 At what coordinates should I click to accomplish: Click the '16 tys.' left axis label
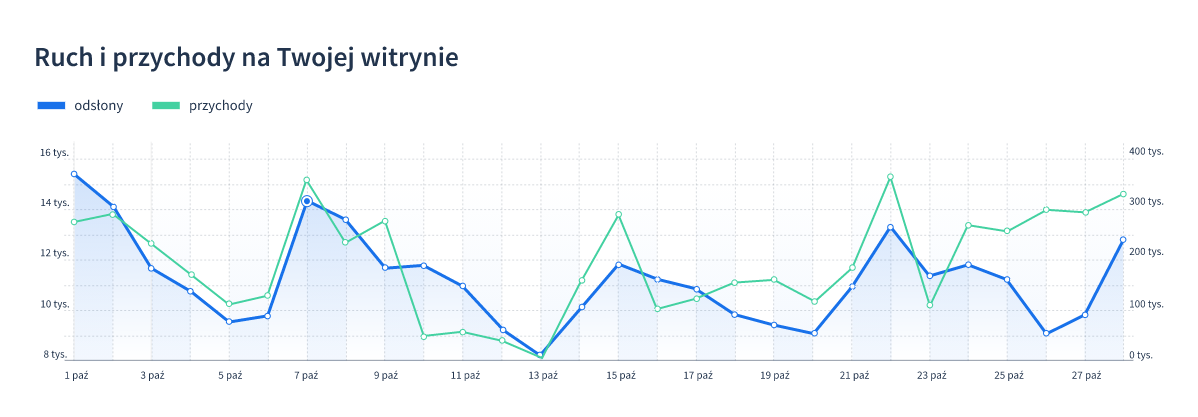pos(54,153)
